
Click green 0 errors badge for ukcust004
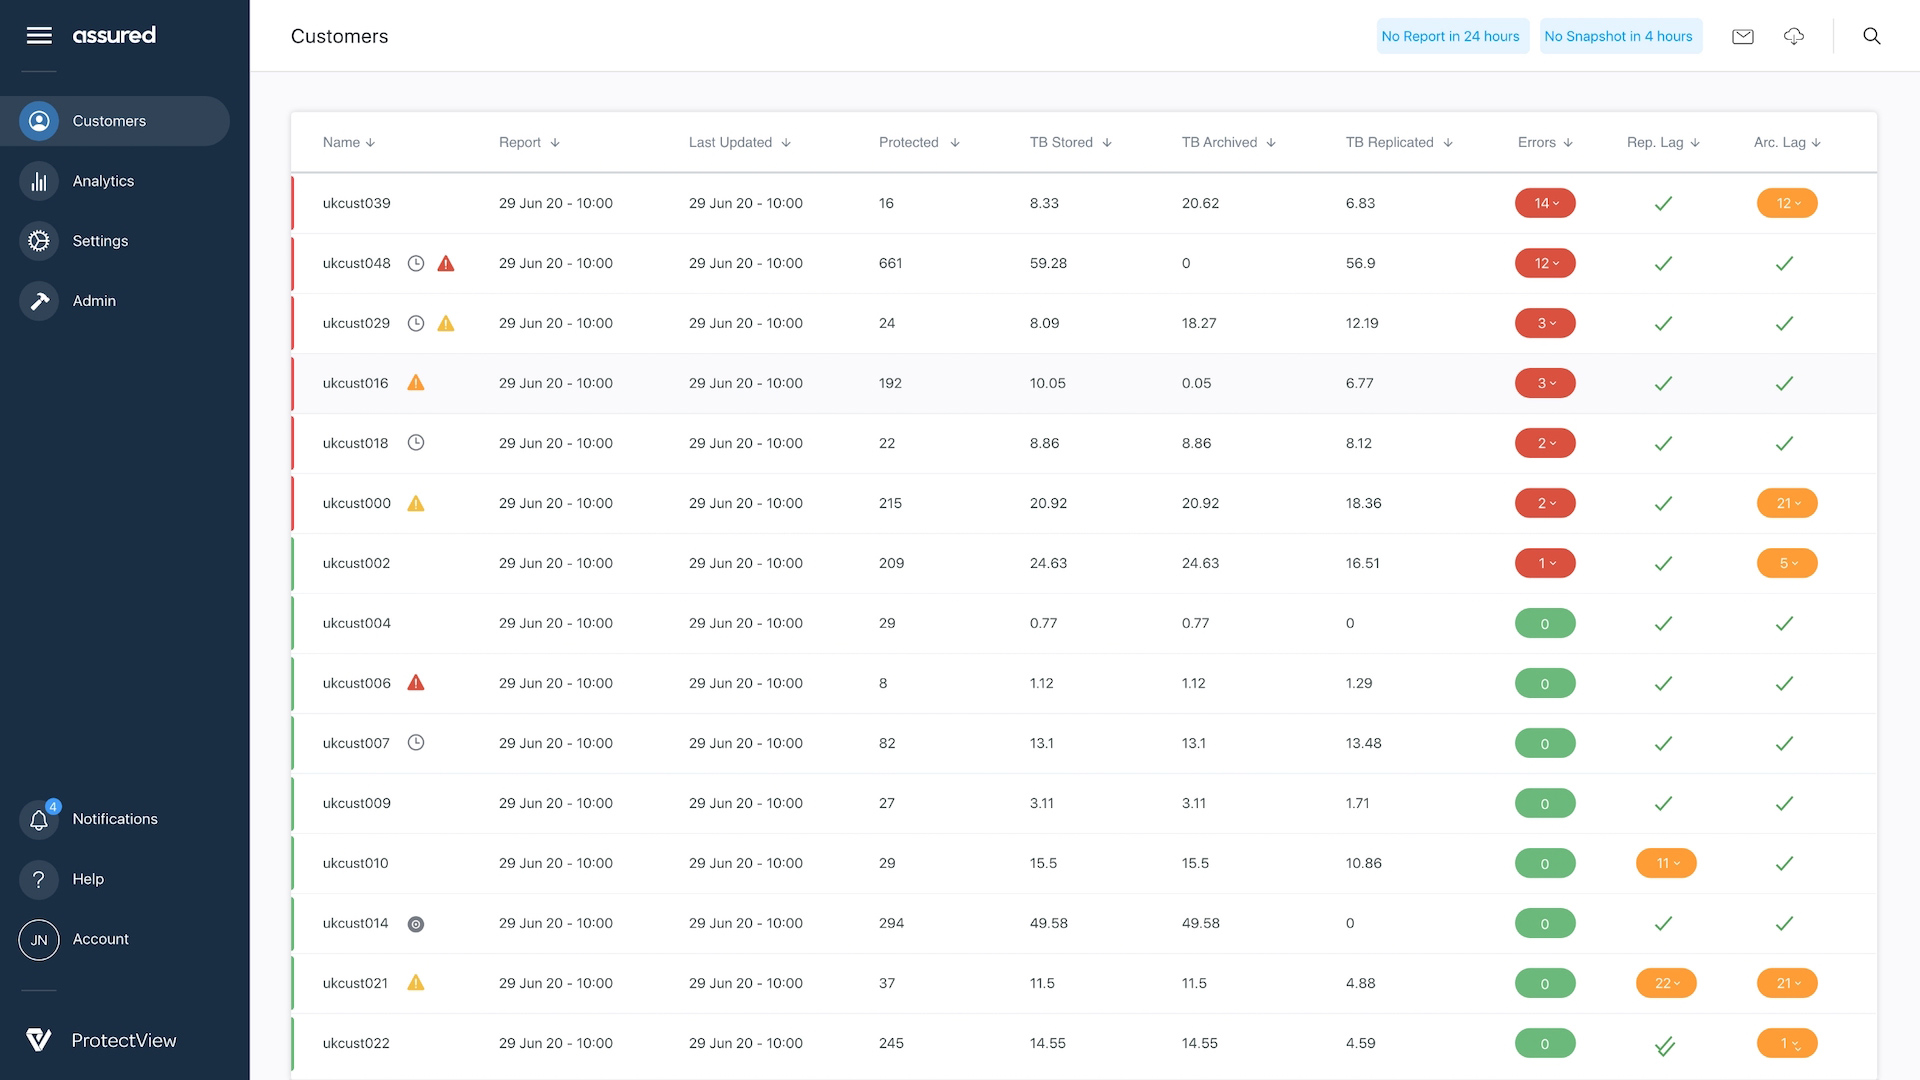click(1544, 624)
